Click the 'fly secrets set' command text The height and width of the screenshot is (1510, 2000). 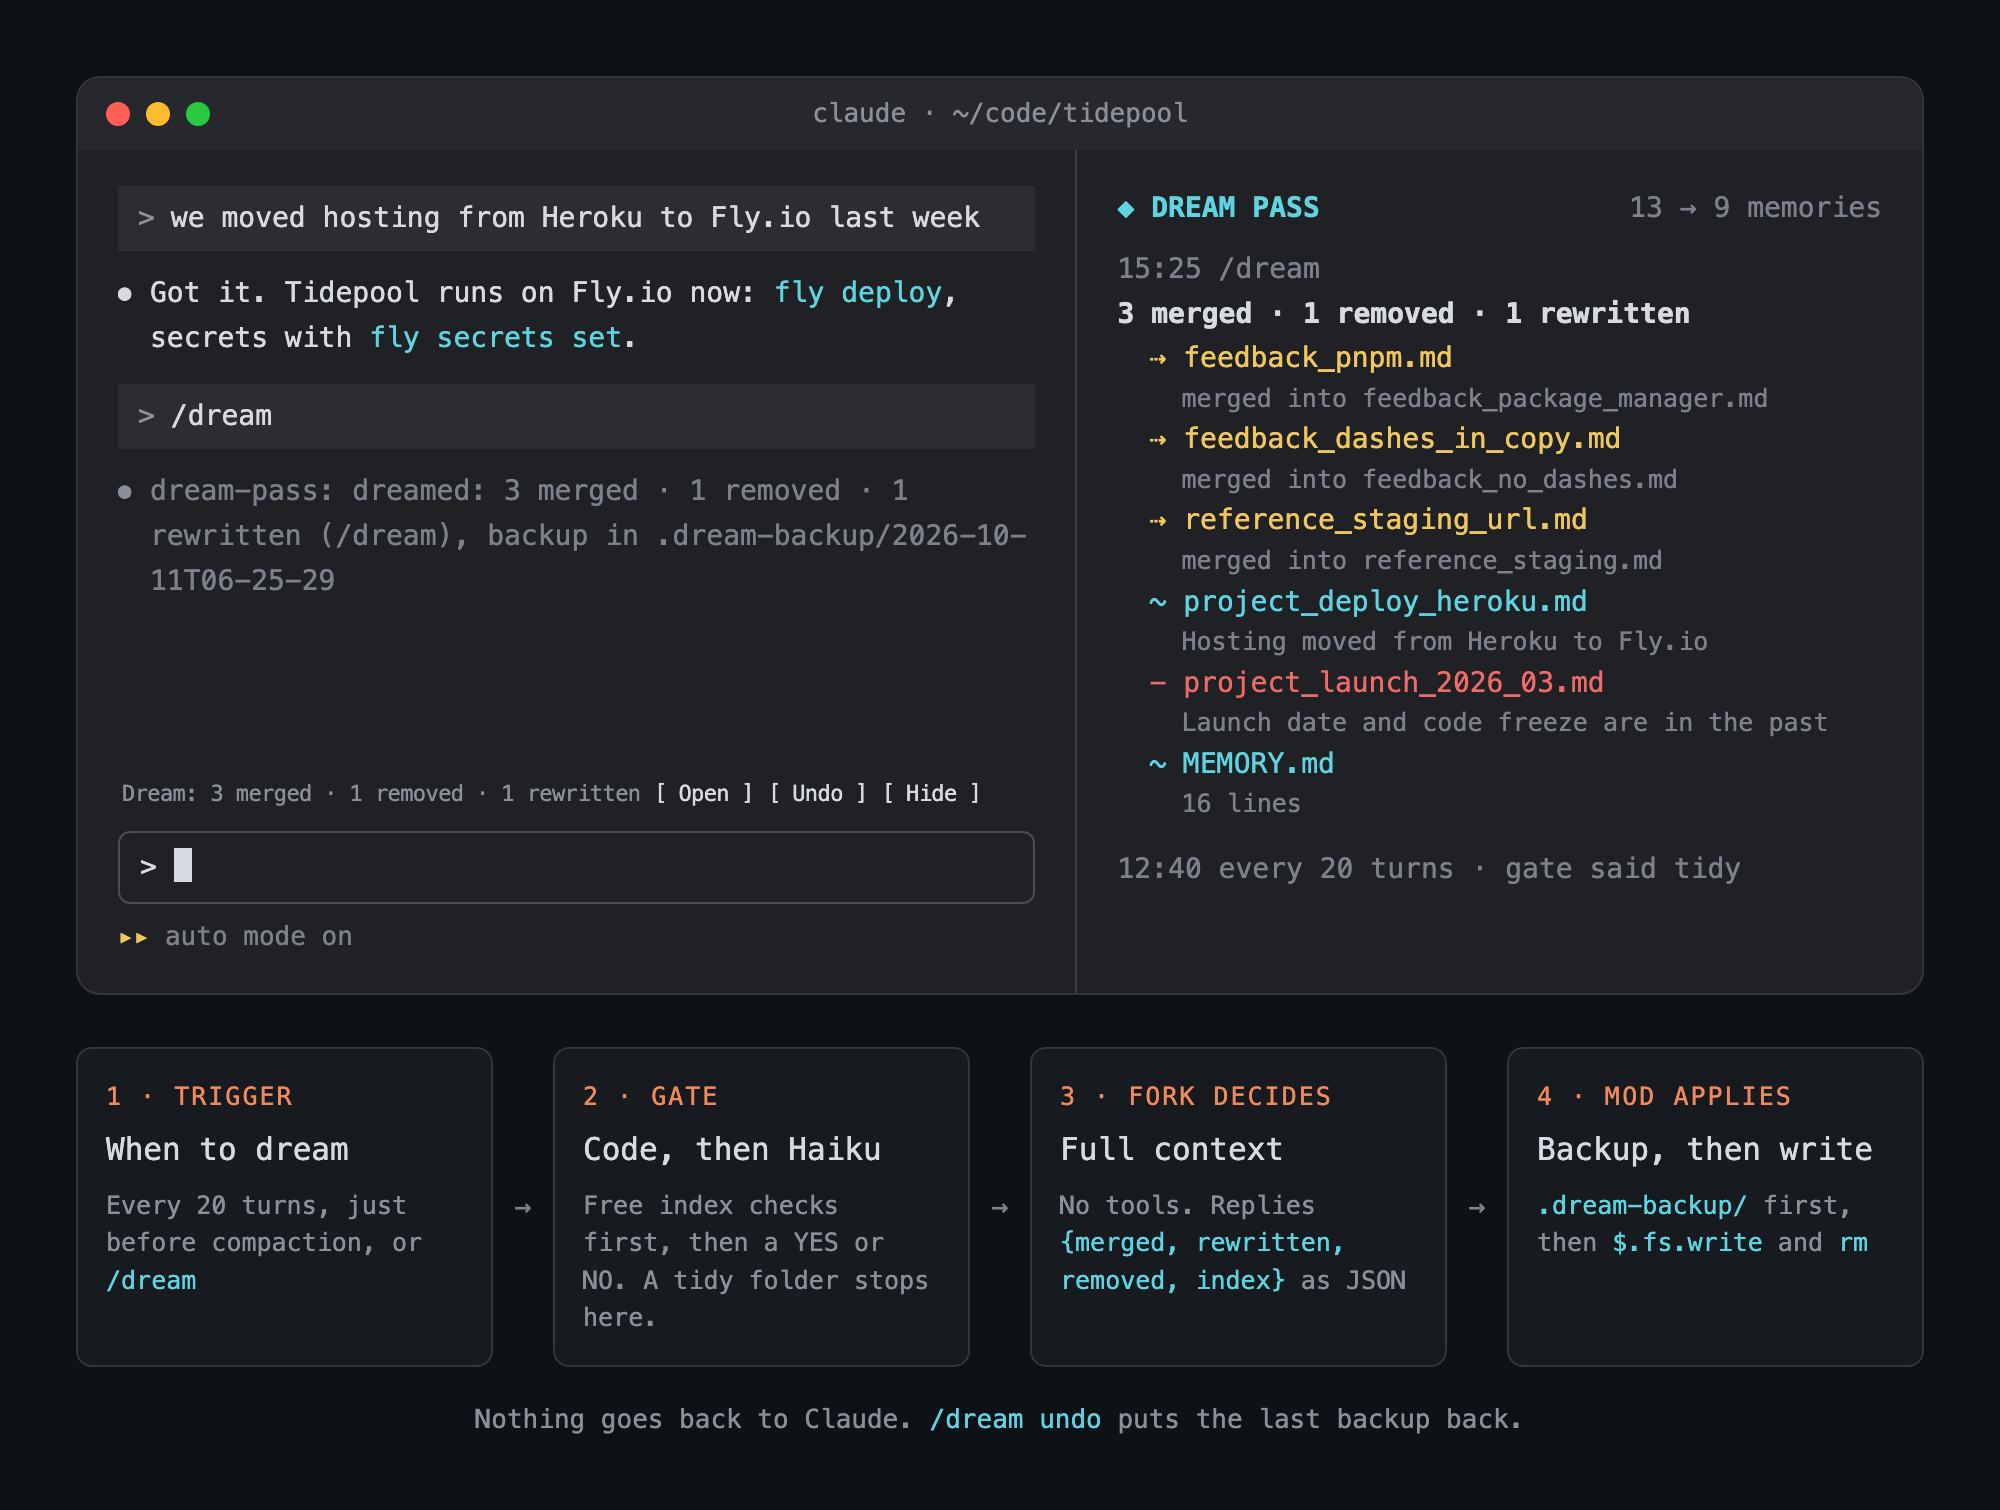[x=495, y=338]
